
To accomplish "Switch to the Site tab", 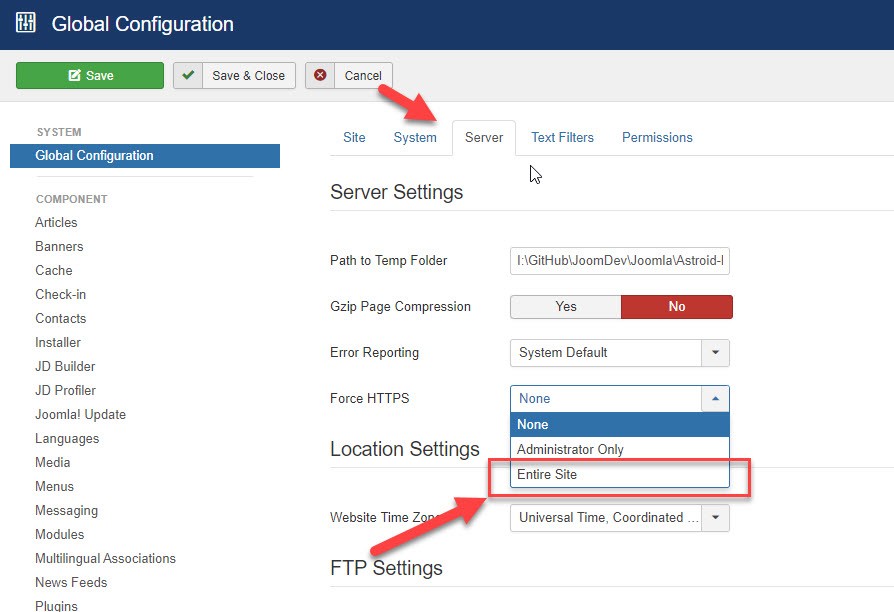I will (x=354, y=137).
